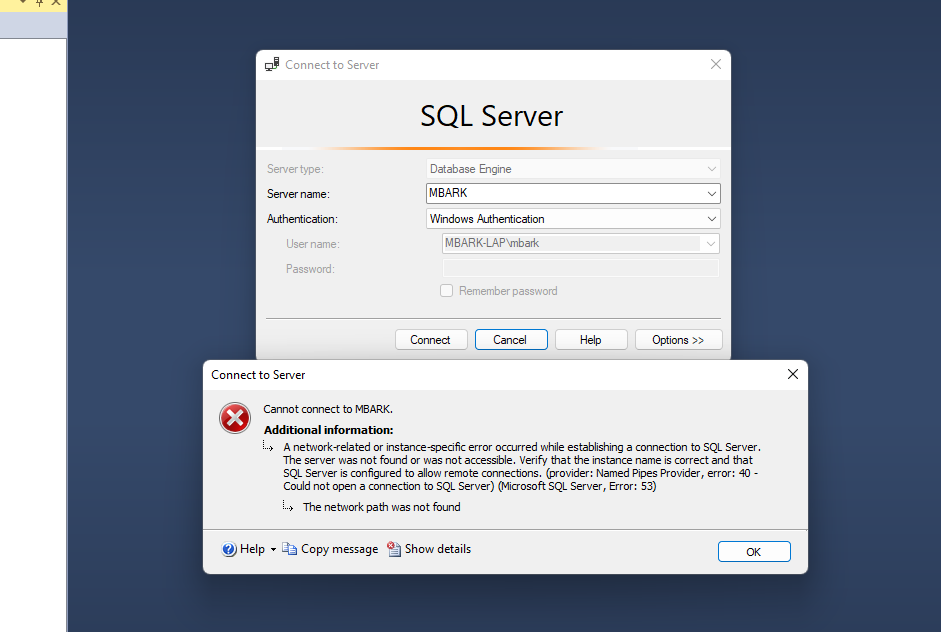
Task: Click the Show details icon
Action: coord(394,549)
